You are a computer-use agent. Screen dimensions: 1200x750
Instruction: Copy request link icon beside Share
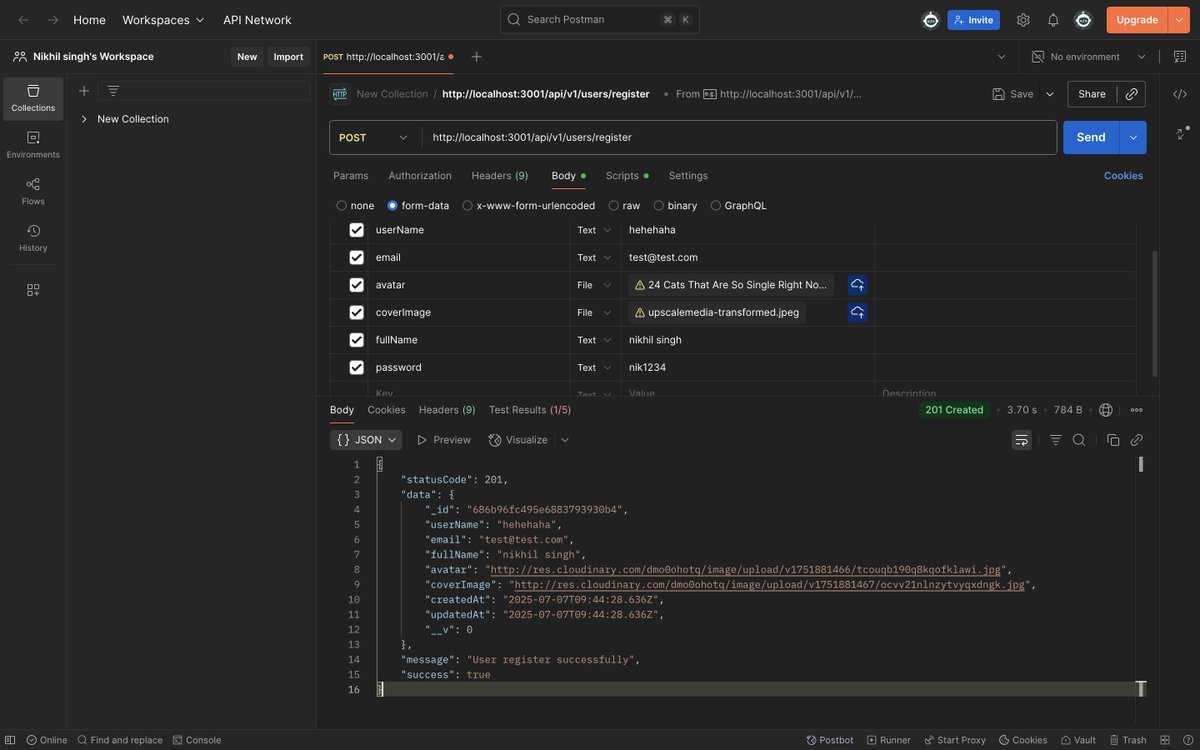point(1132,94)
